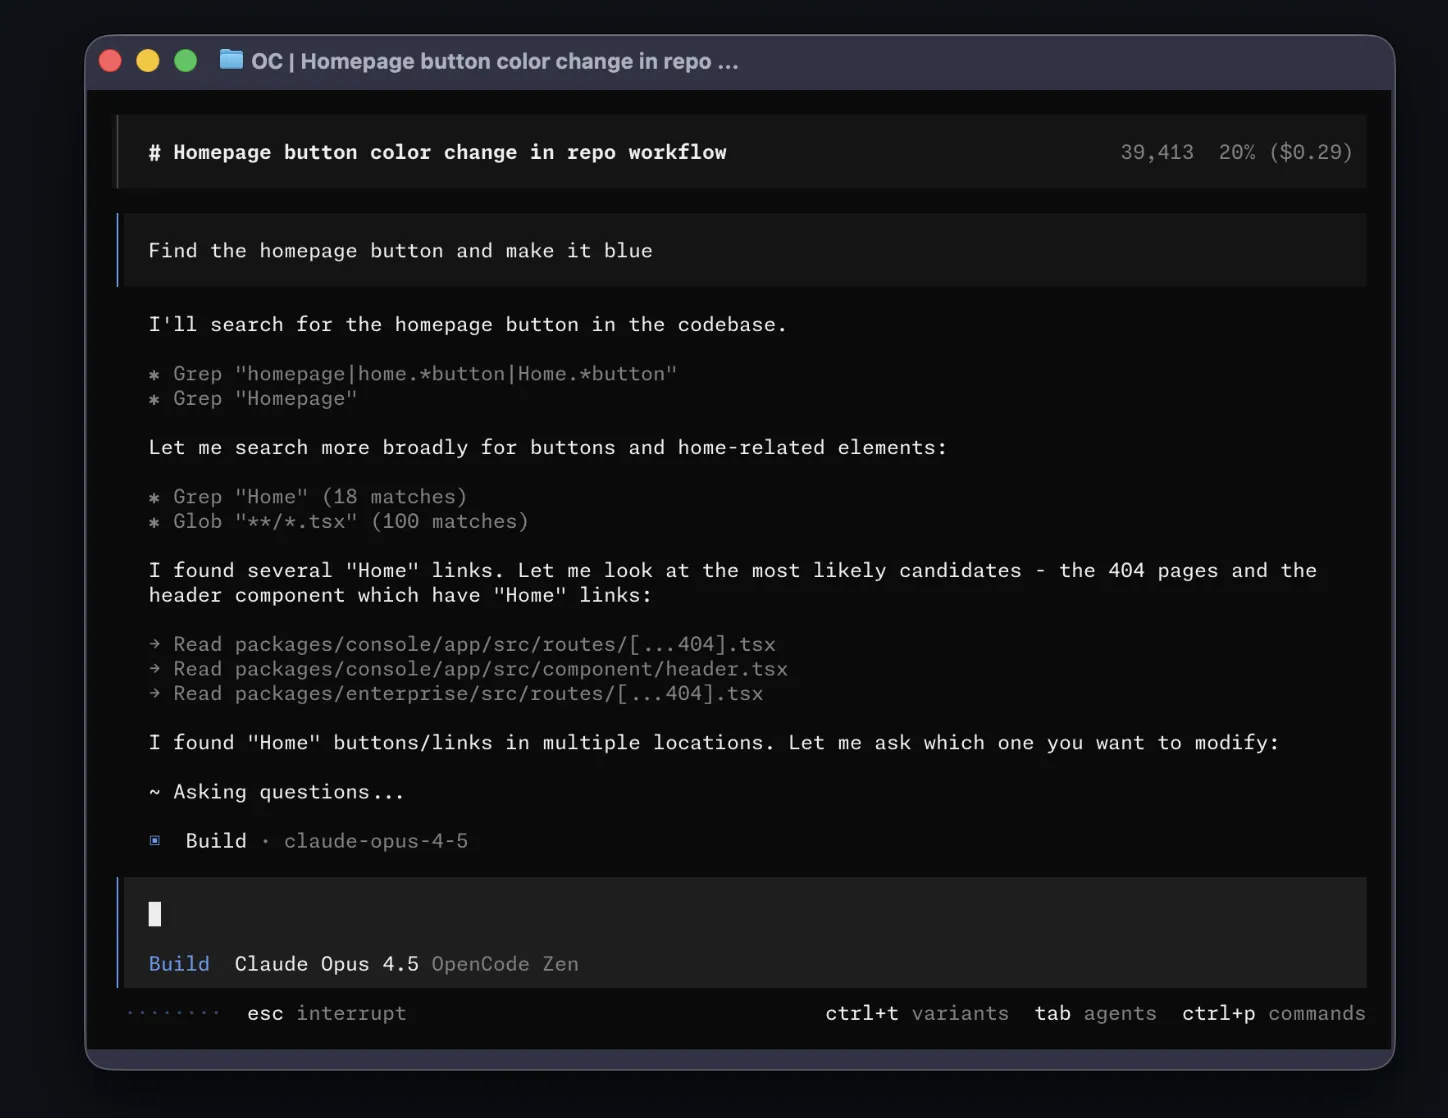This screenshot has height=1118, width=1448.
Task: Click the blue folder icon in title bar
Action: [x=230, y=60]
